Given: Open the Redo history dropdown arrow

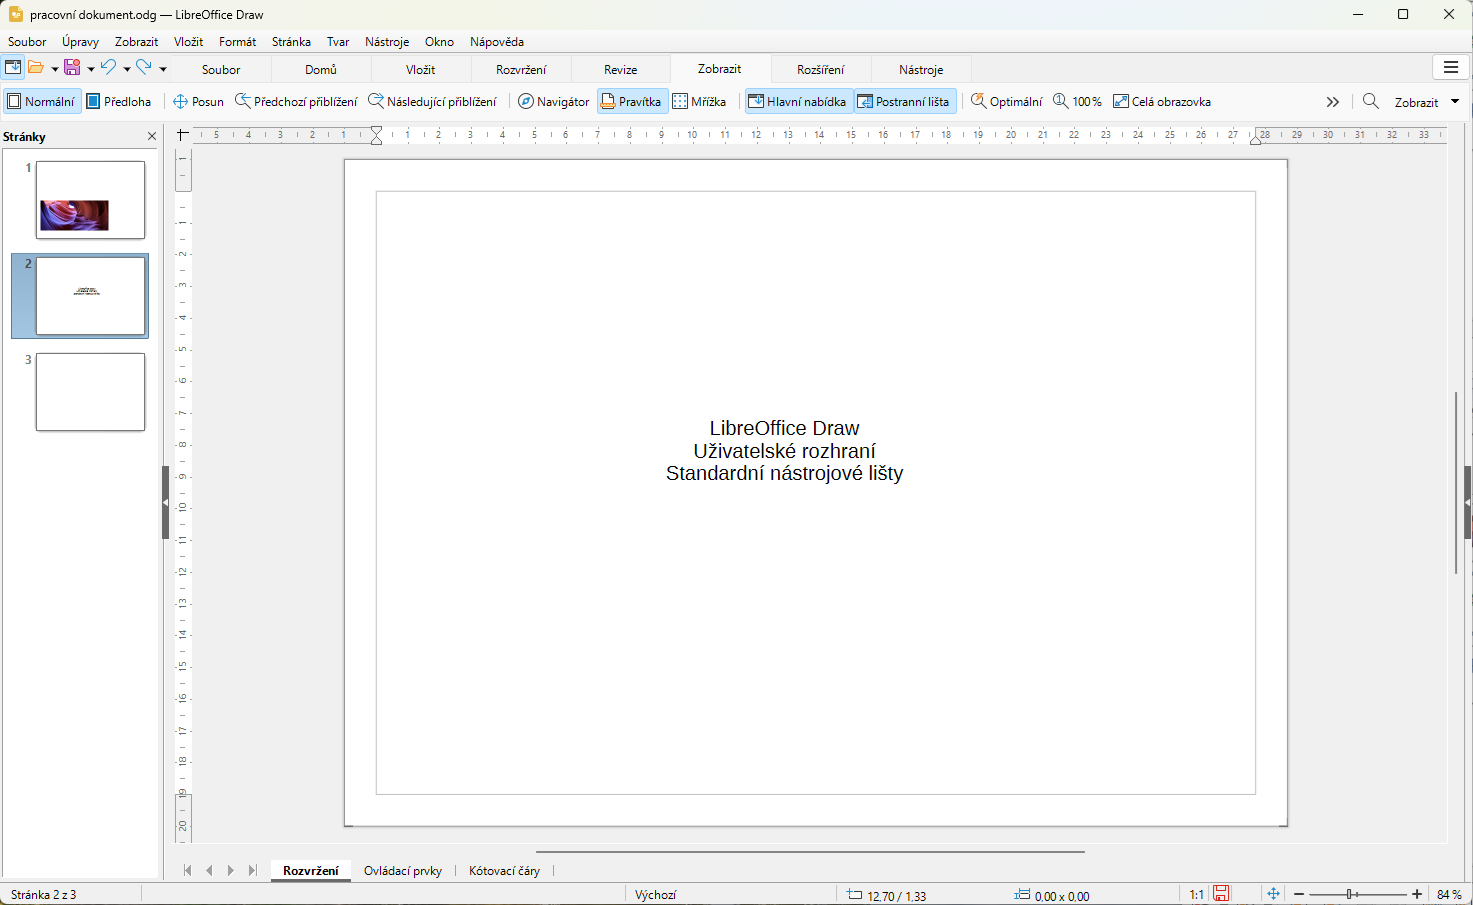Looking at the screenshot, I should pyautogui.click(x=162, y=69).
